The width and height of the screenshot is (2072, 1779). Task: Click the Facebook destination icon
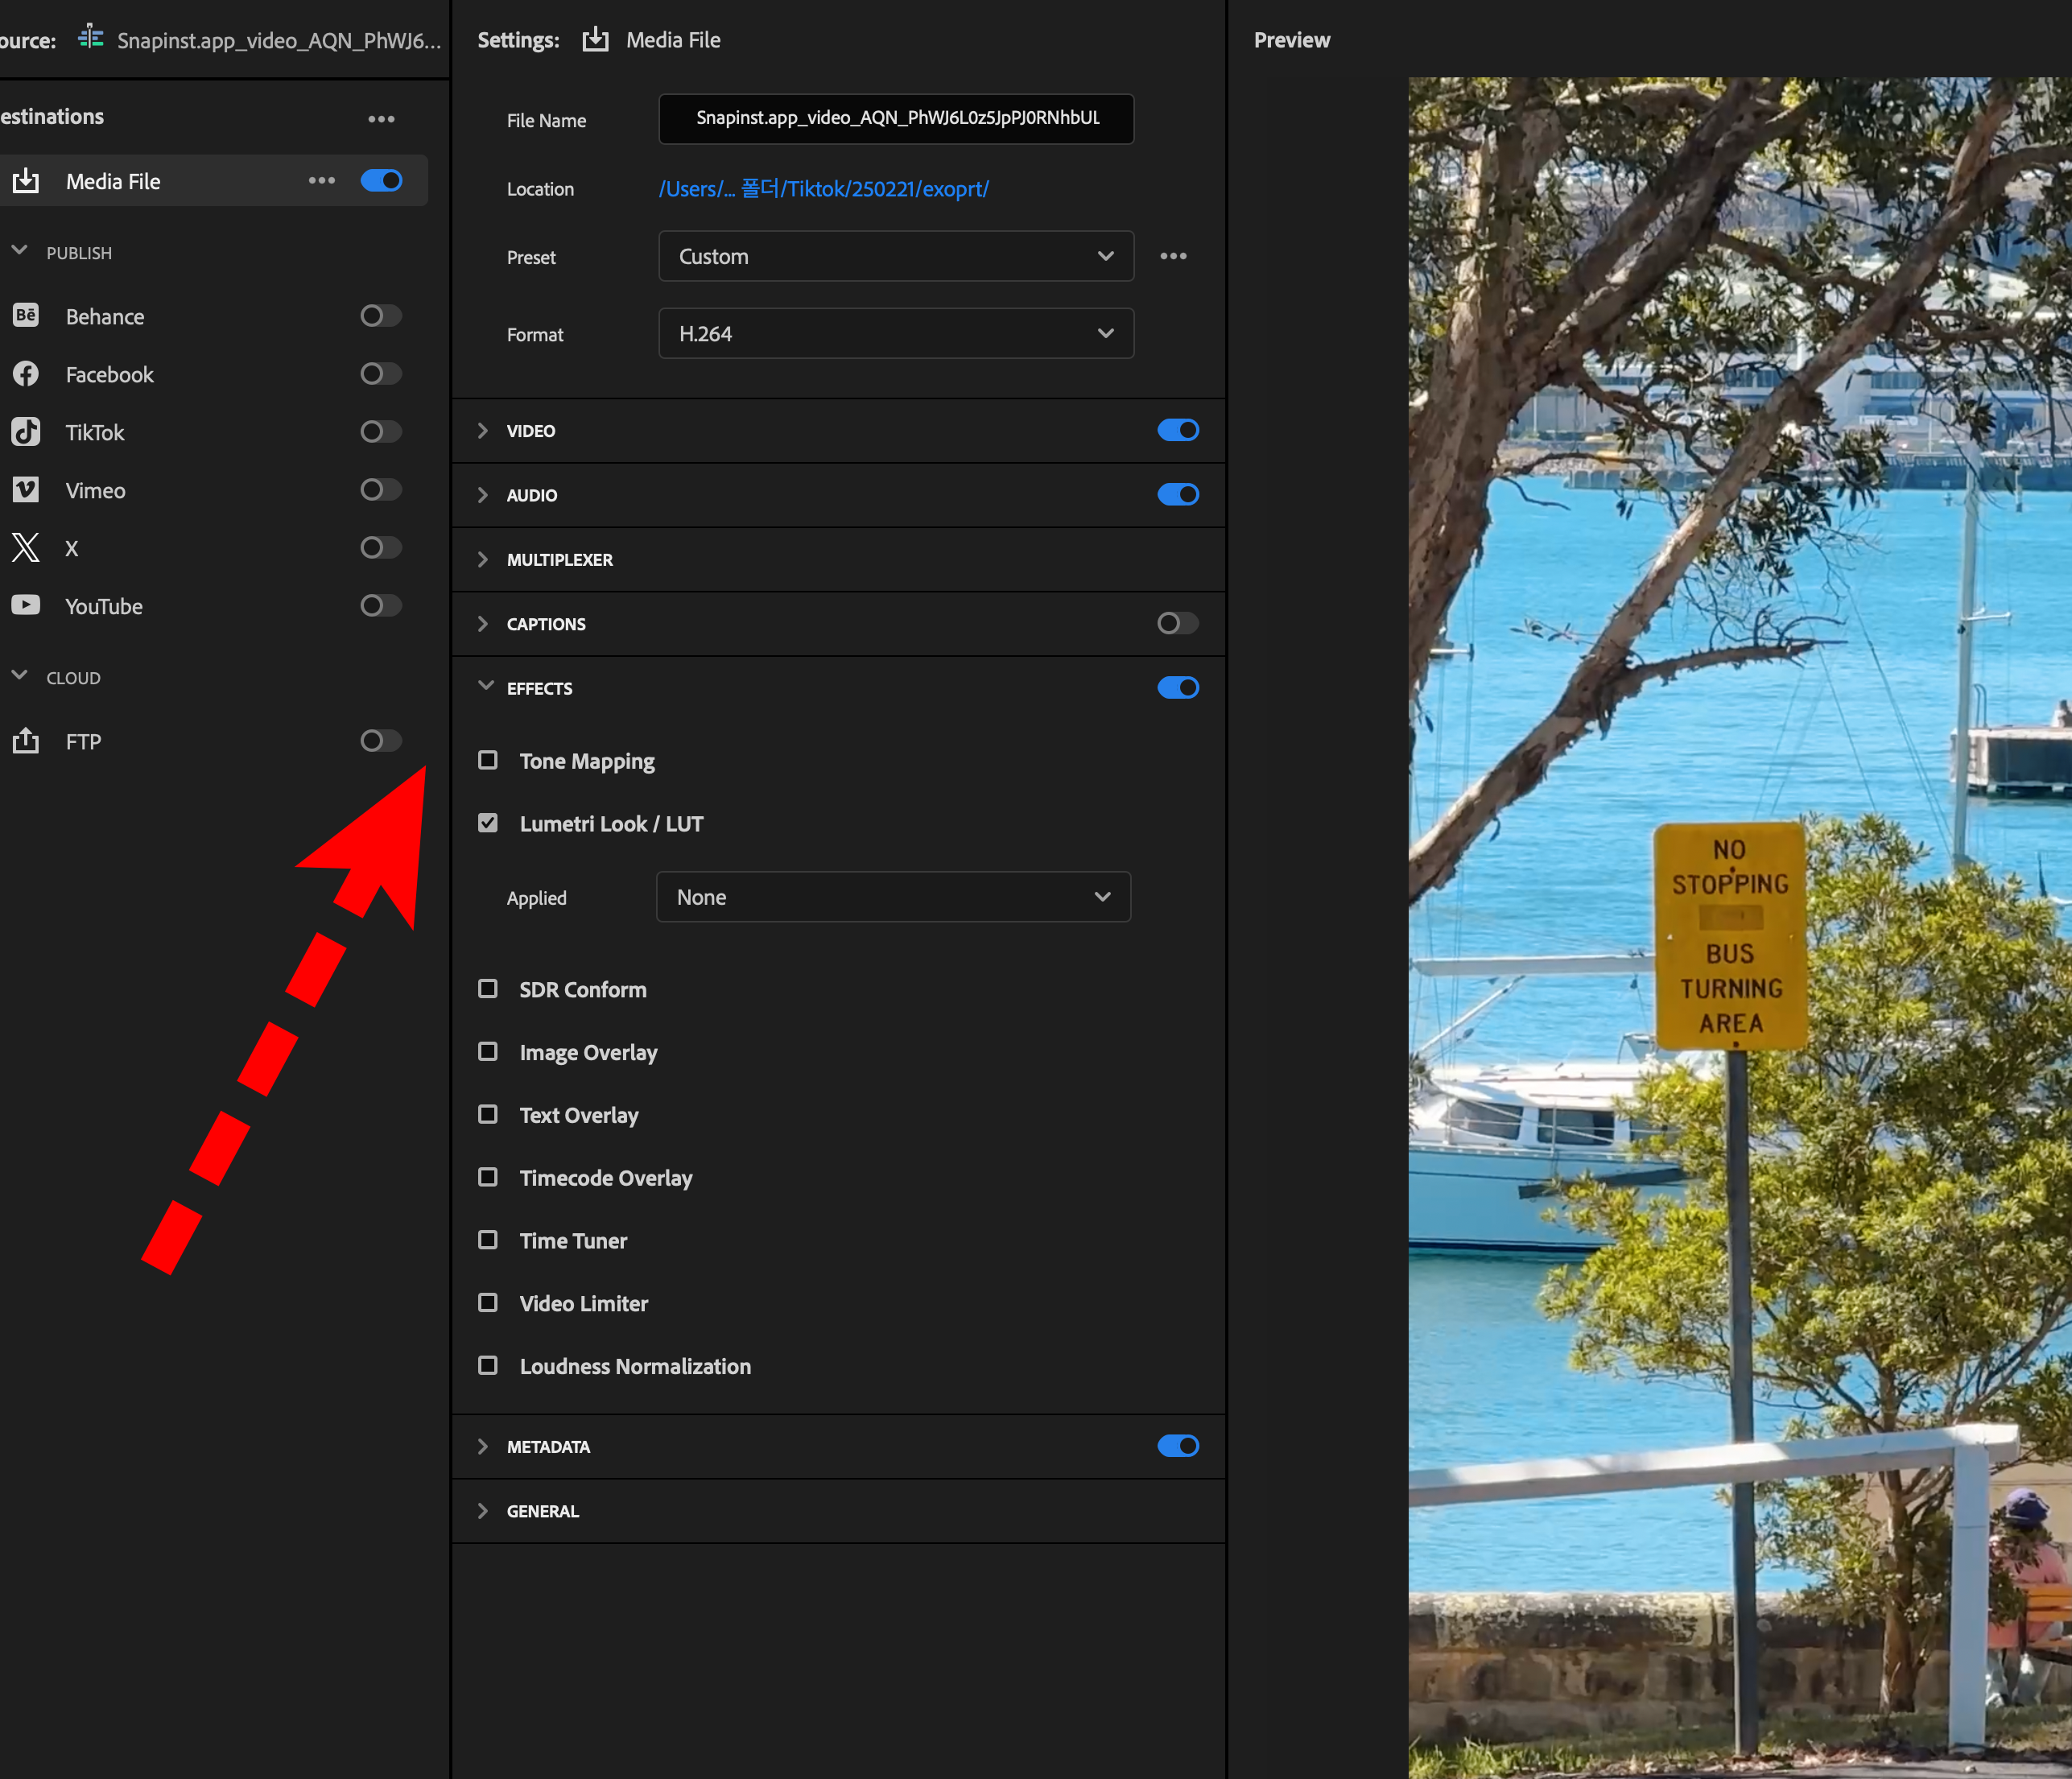pos(25,374)
